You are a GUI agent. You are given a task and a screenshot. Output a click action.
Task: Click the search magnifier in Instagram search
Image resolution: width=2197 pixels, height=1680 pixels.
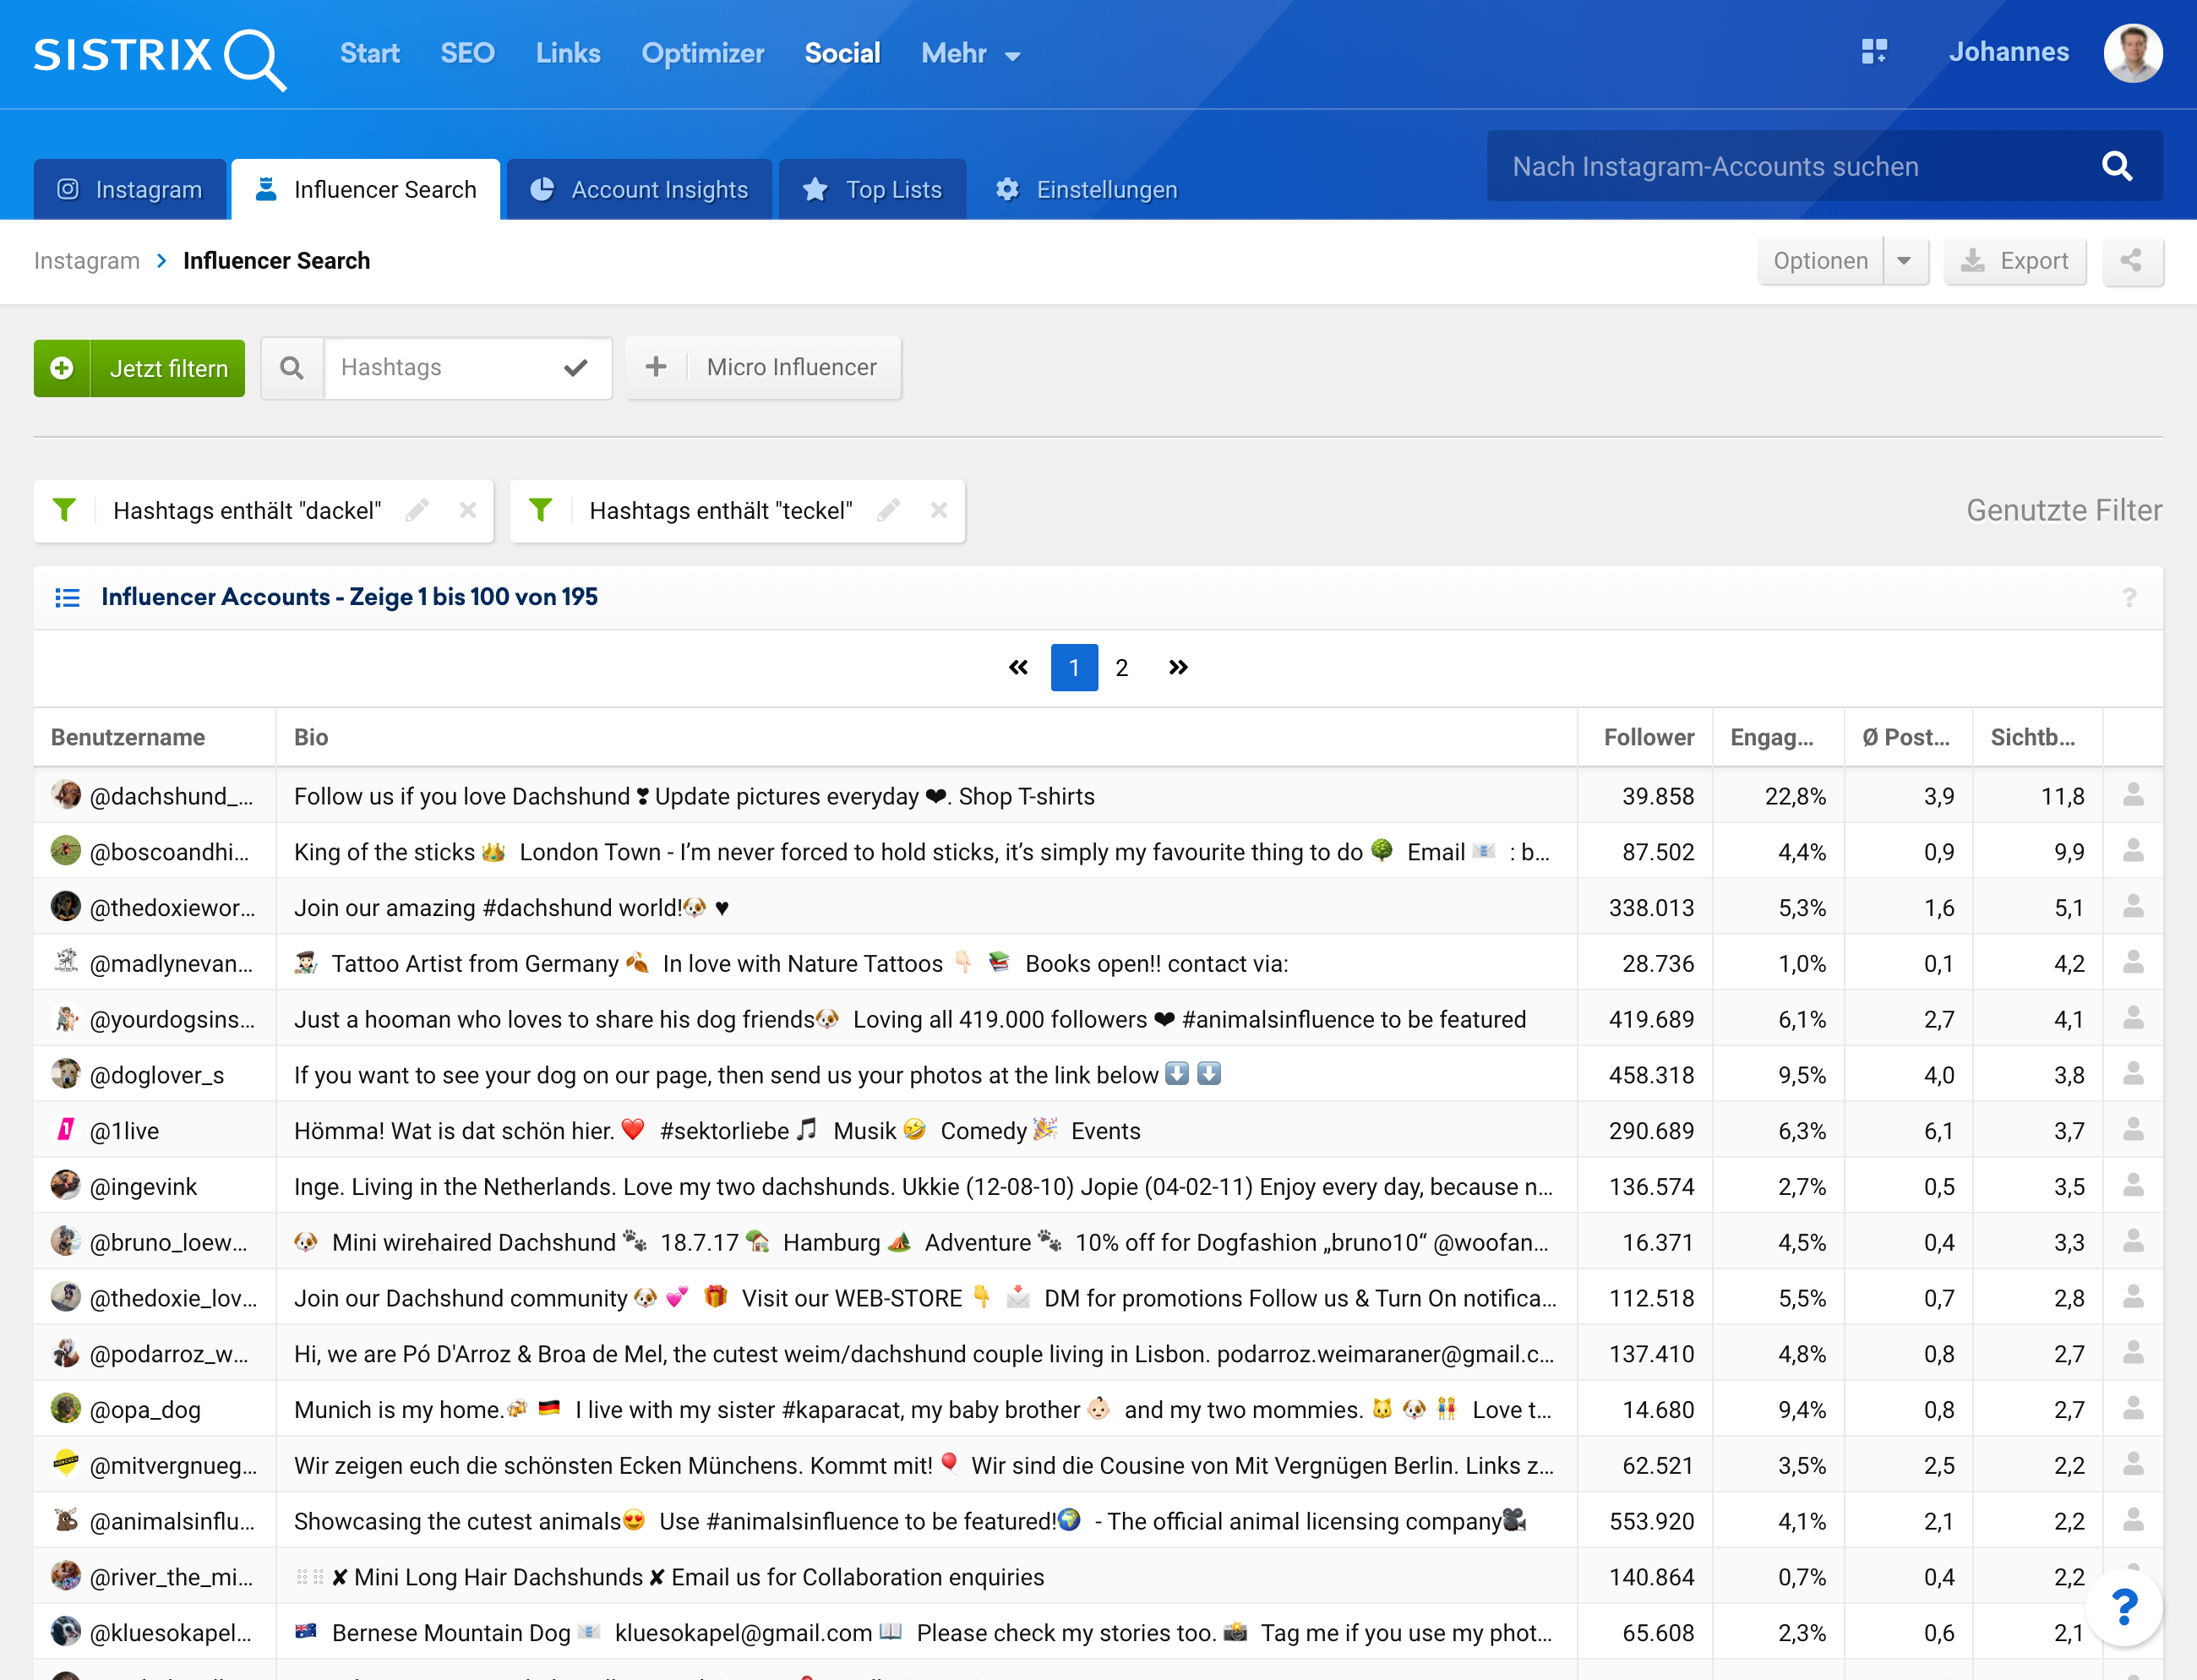[x=2116, y=166]
